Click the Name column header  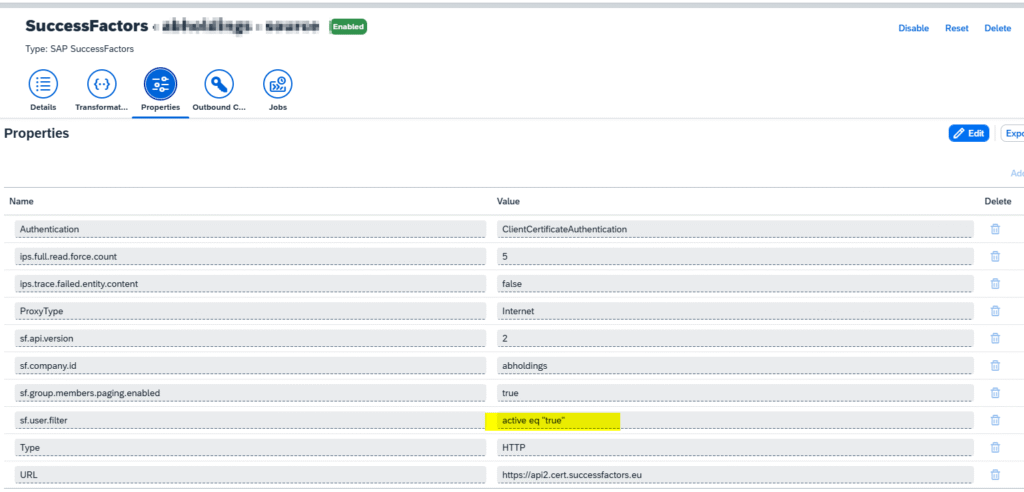[21, 201]
